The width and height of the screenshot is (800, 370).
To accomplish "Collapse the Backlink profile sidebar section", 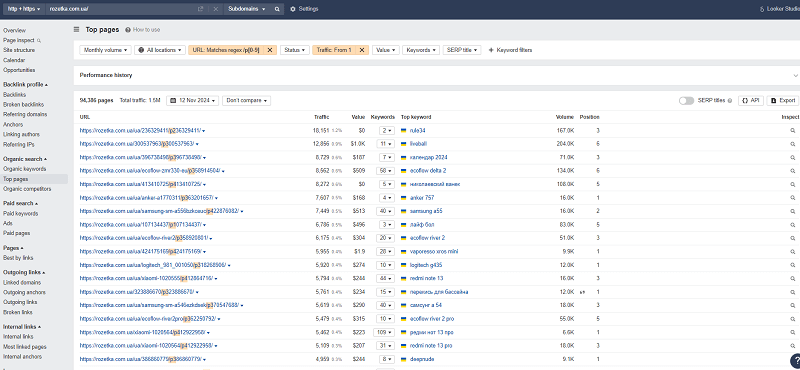I will [x=26, y=85].
